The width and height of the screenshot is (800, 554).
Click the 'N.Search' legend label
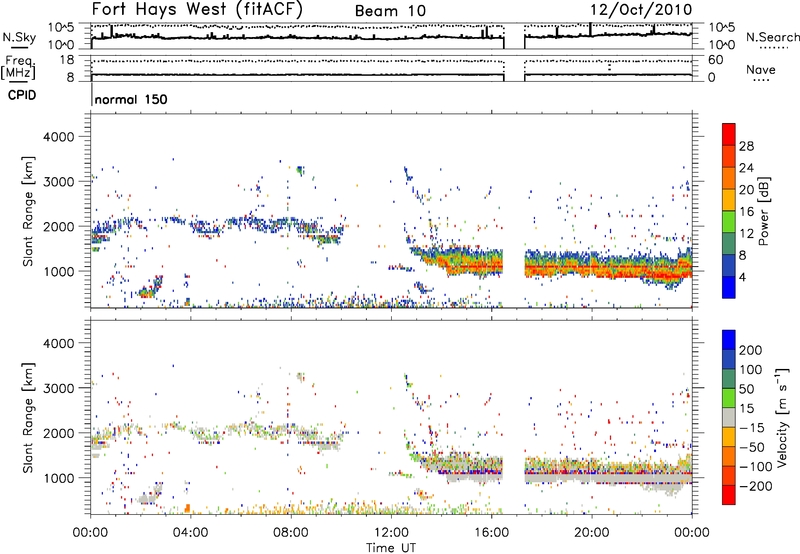click(x=772, y=37)
